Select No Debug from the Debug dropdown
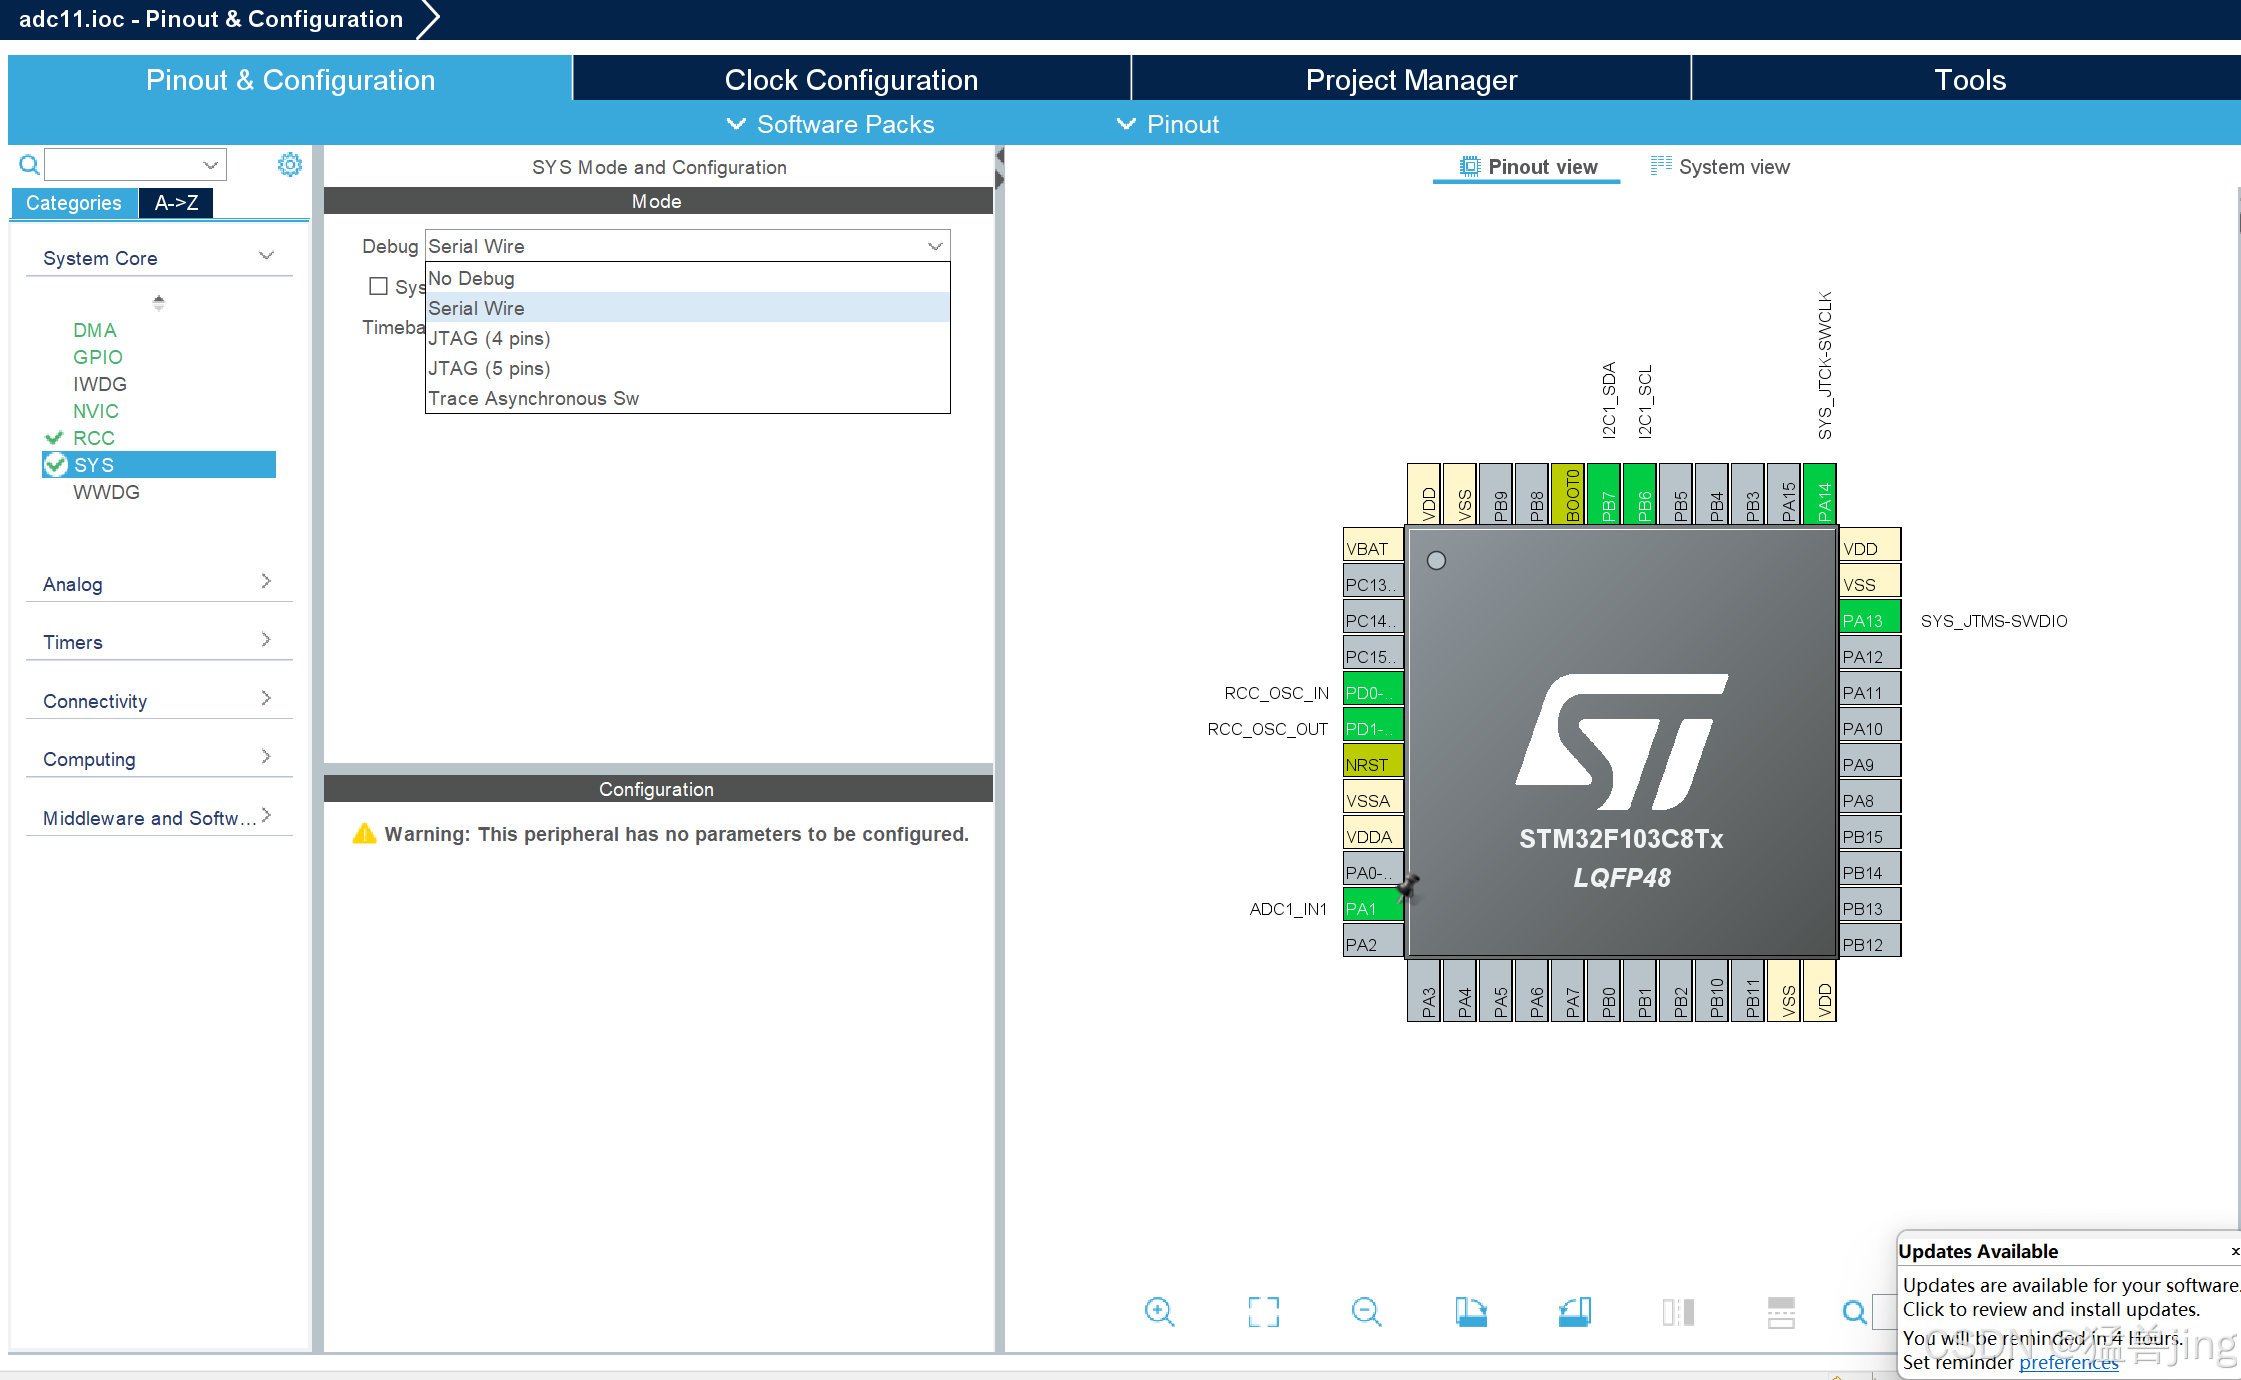Viewport: 2241px width, 1380px height. point(471,278)
